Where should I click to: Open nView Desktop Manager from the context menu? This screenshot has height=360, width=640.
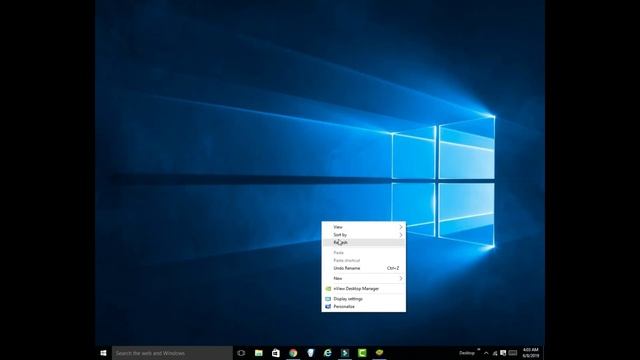pyautogui.click(x=364, y=289)
